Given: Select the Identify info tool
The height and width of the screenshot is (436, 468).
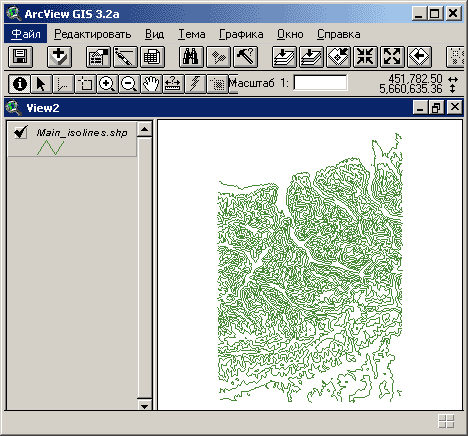Looking at the screenshot, I should (19, 84).
